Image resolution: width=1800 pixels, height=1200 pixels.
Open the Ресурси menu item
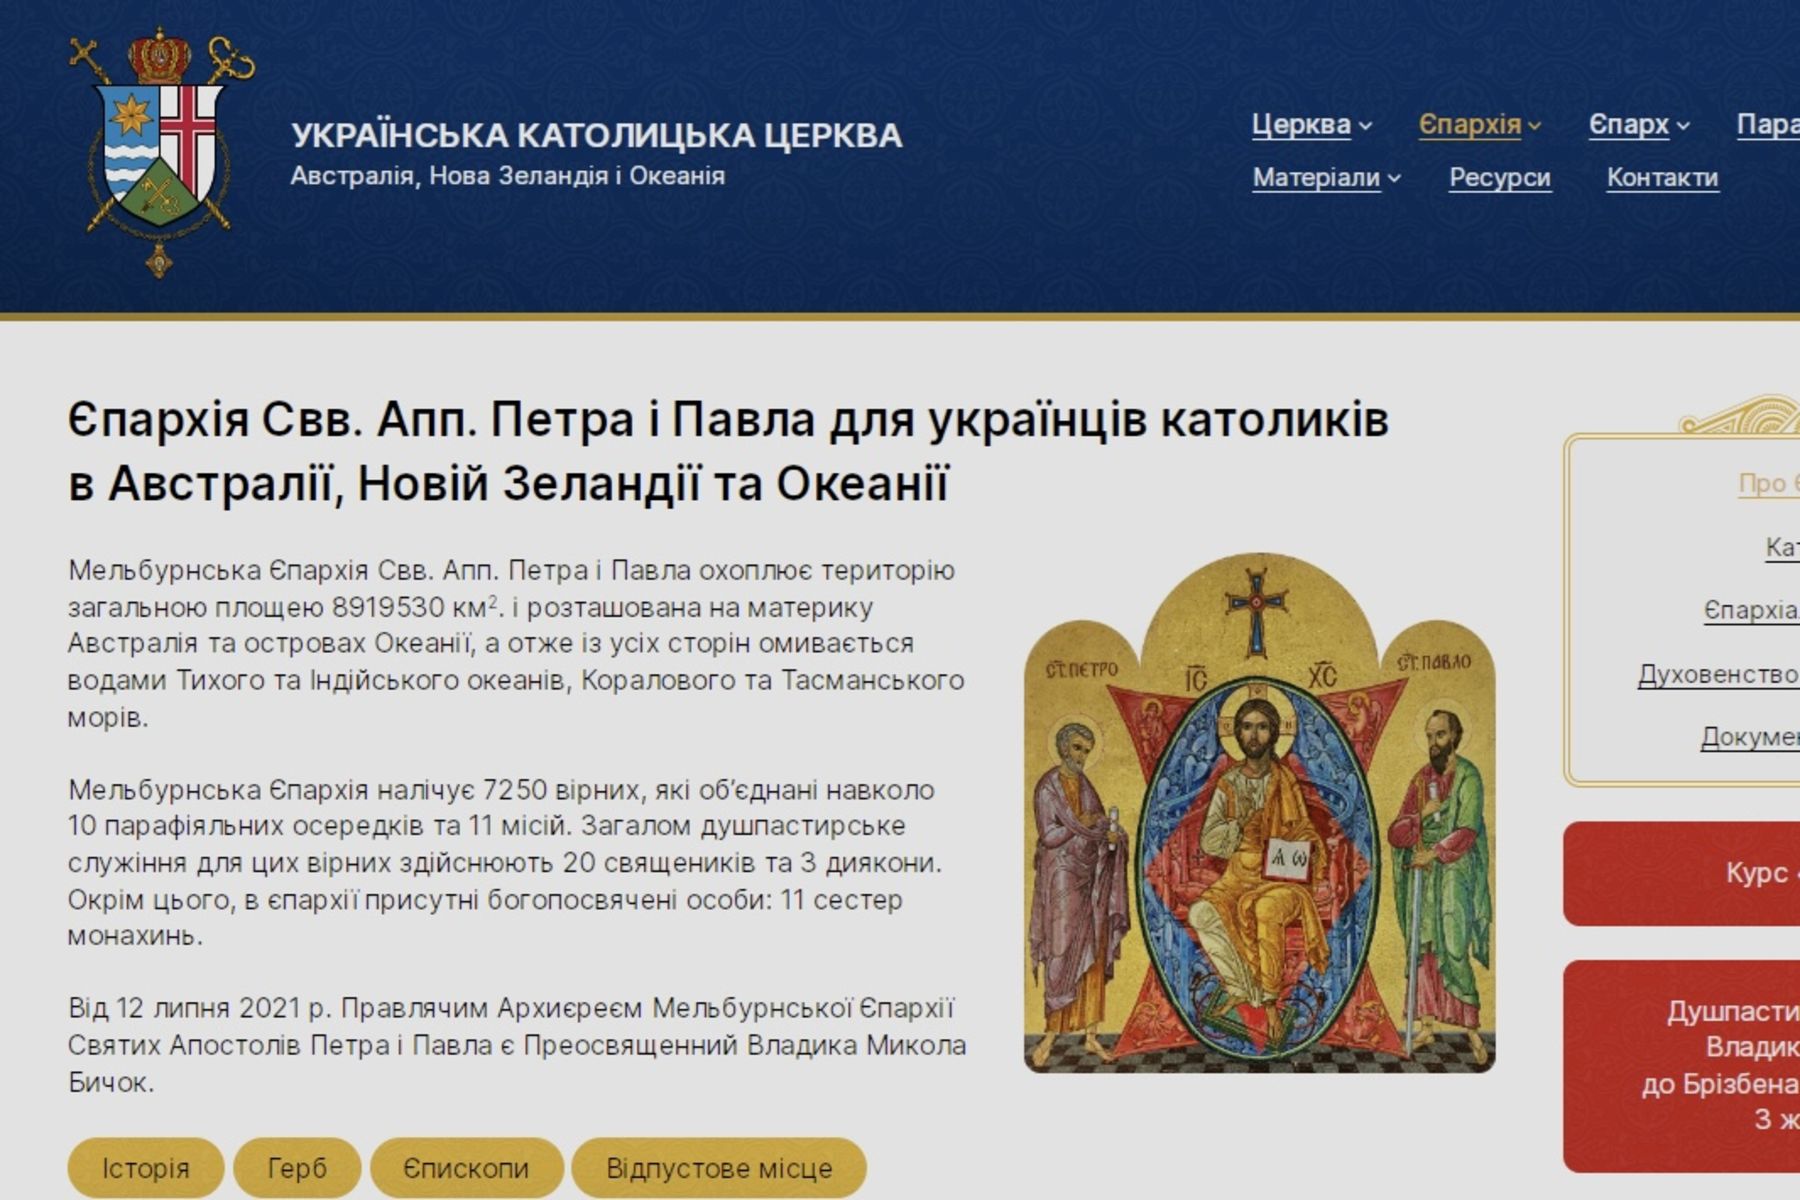click(x=1498, y=178)
